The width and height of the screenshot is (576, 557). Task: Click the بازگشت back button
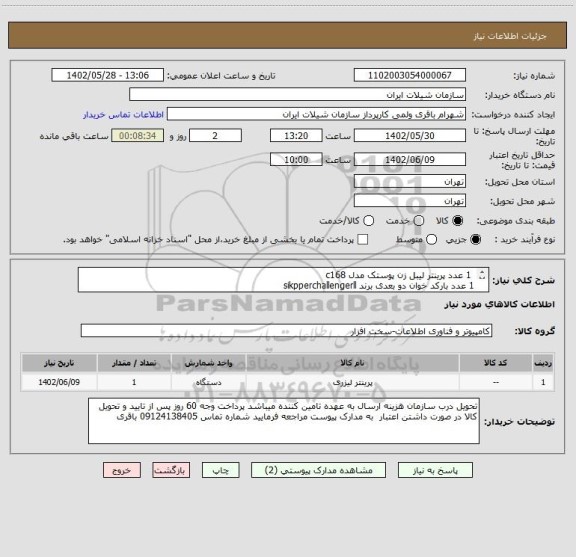point(171,470)
